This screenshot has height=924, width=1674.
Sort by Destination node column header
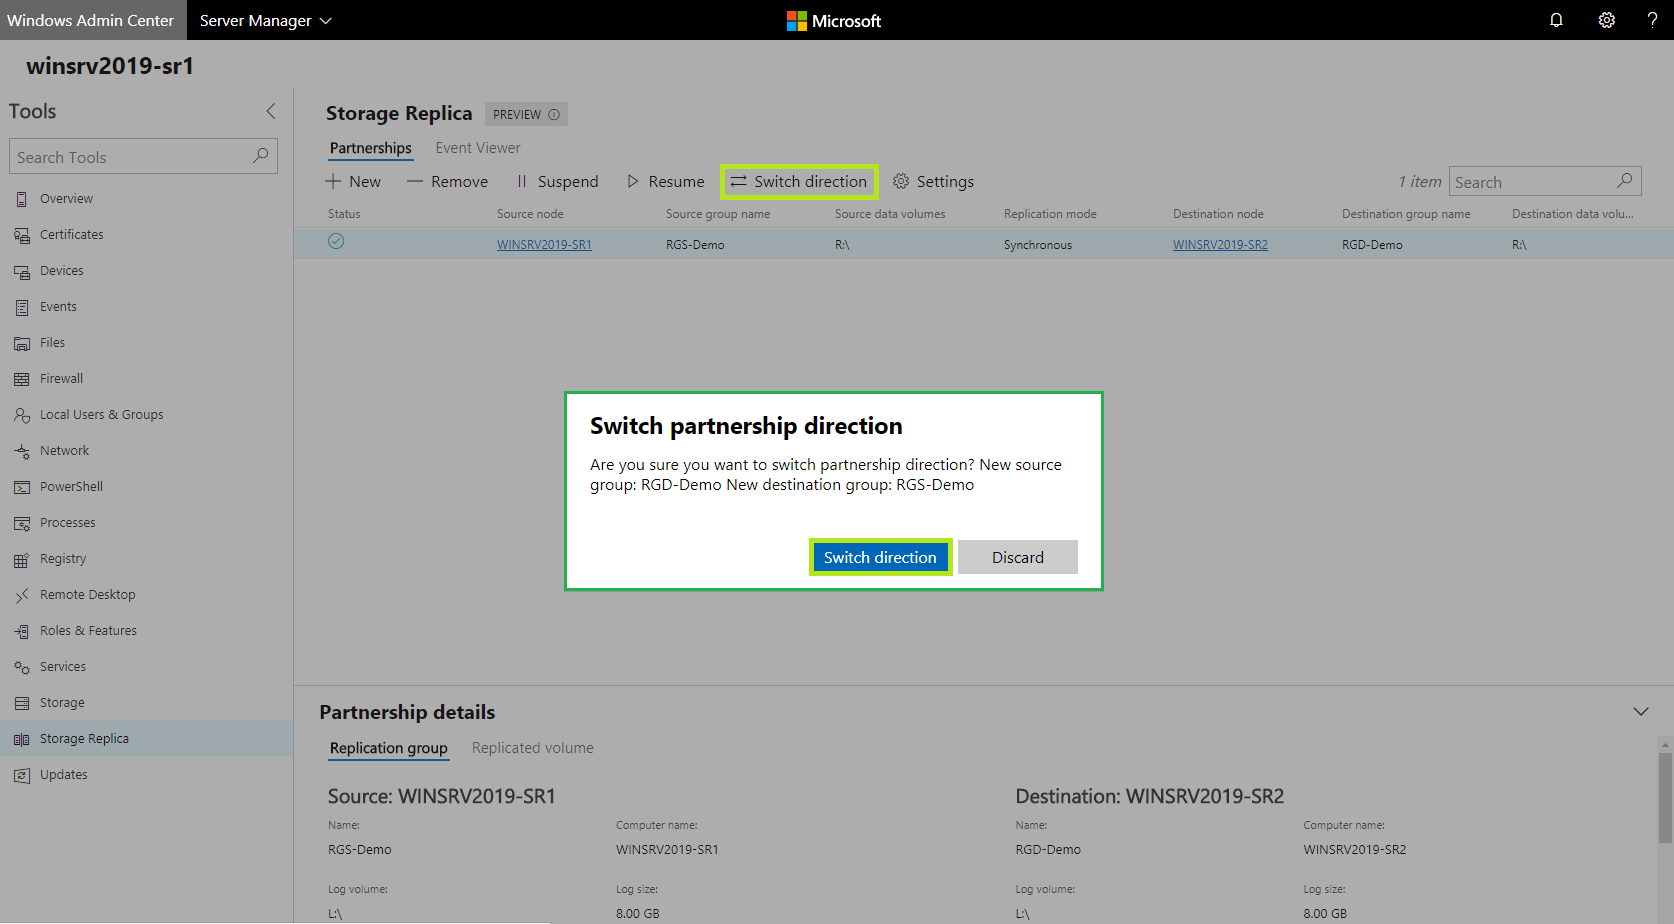click(x=1218, y=214)
